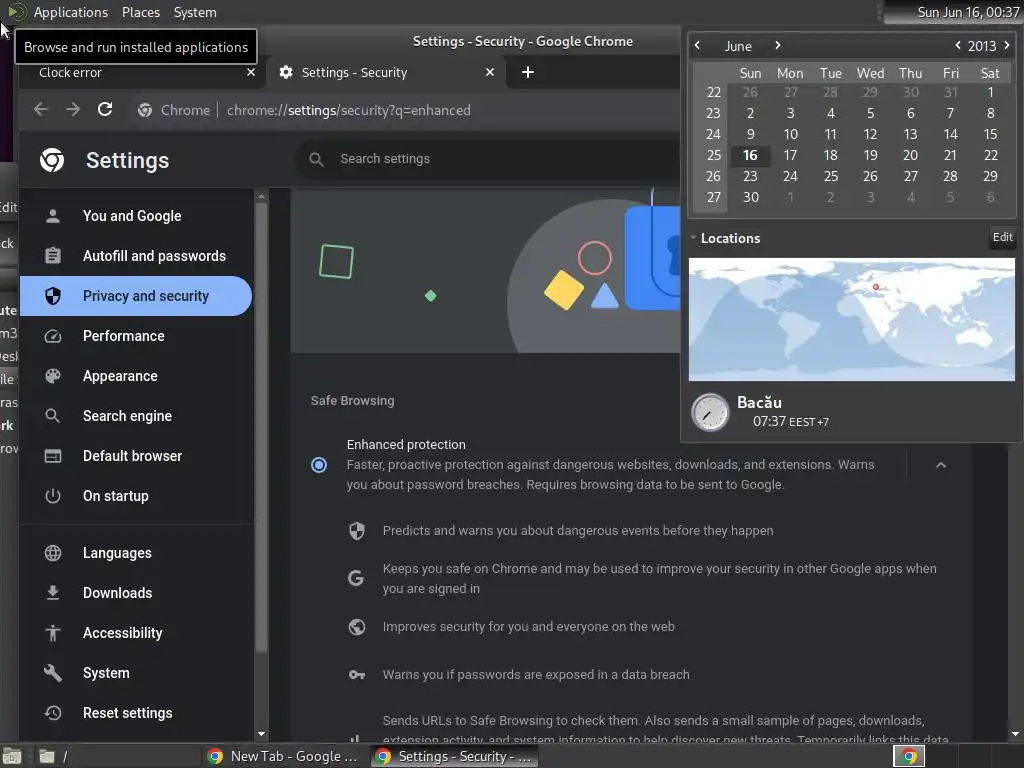
Task: Go back using the browser back arrow
Action: [41, 110]
